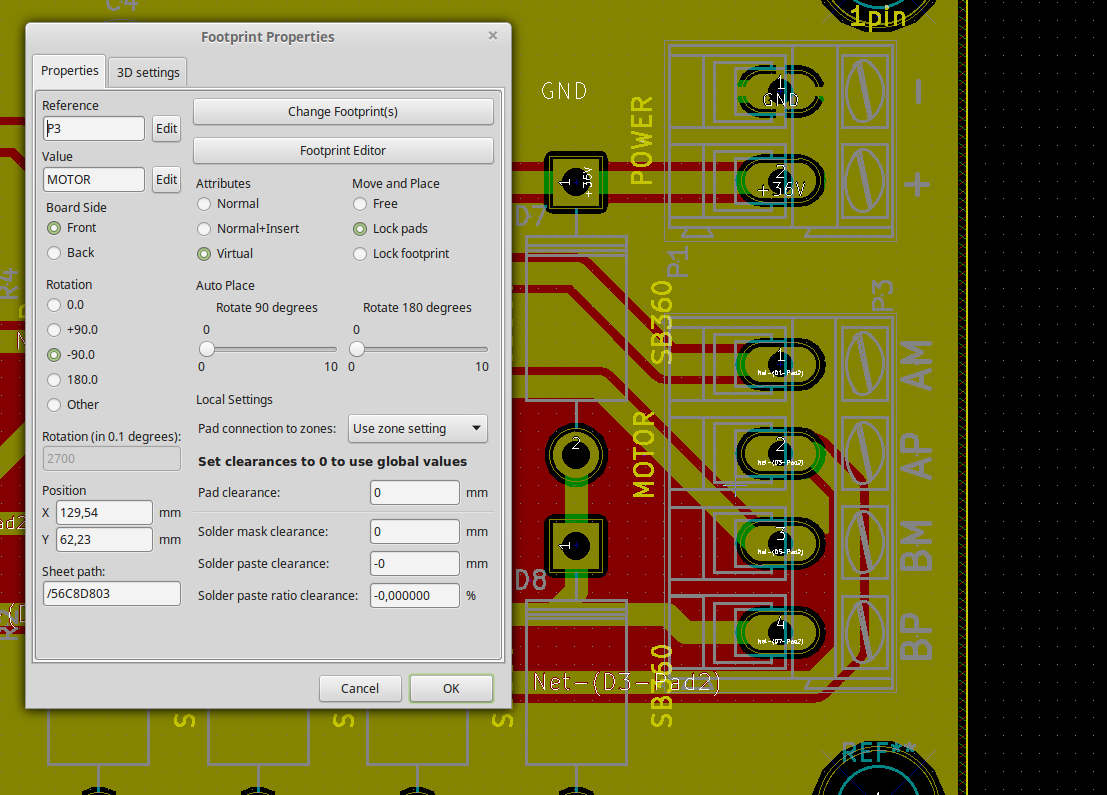Click Rotate 90 degrees slider handle
This screenshot has width=1107, height=795.
[207, 349]
